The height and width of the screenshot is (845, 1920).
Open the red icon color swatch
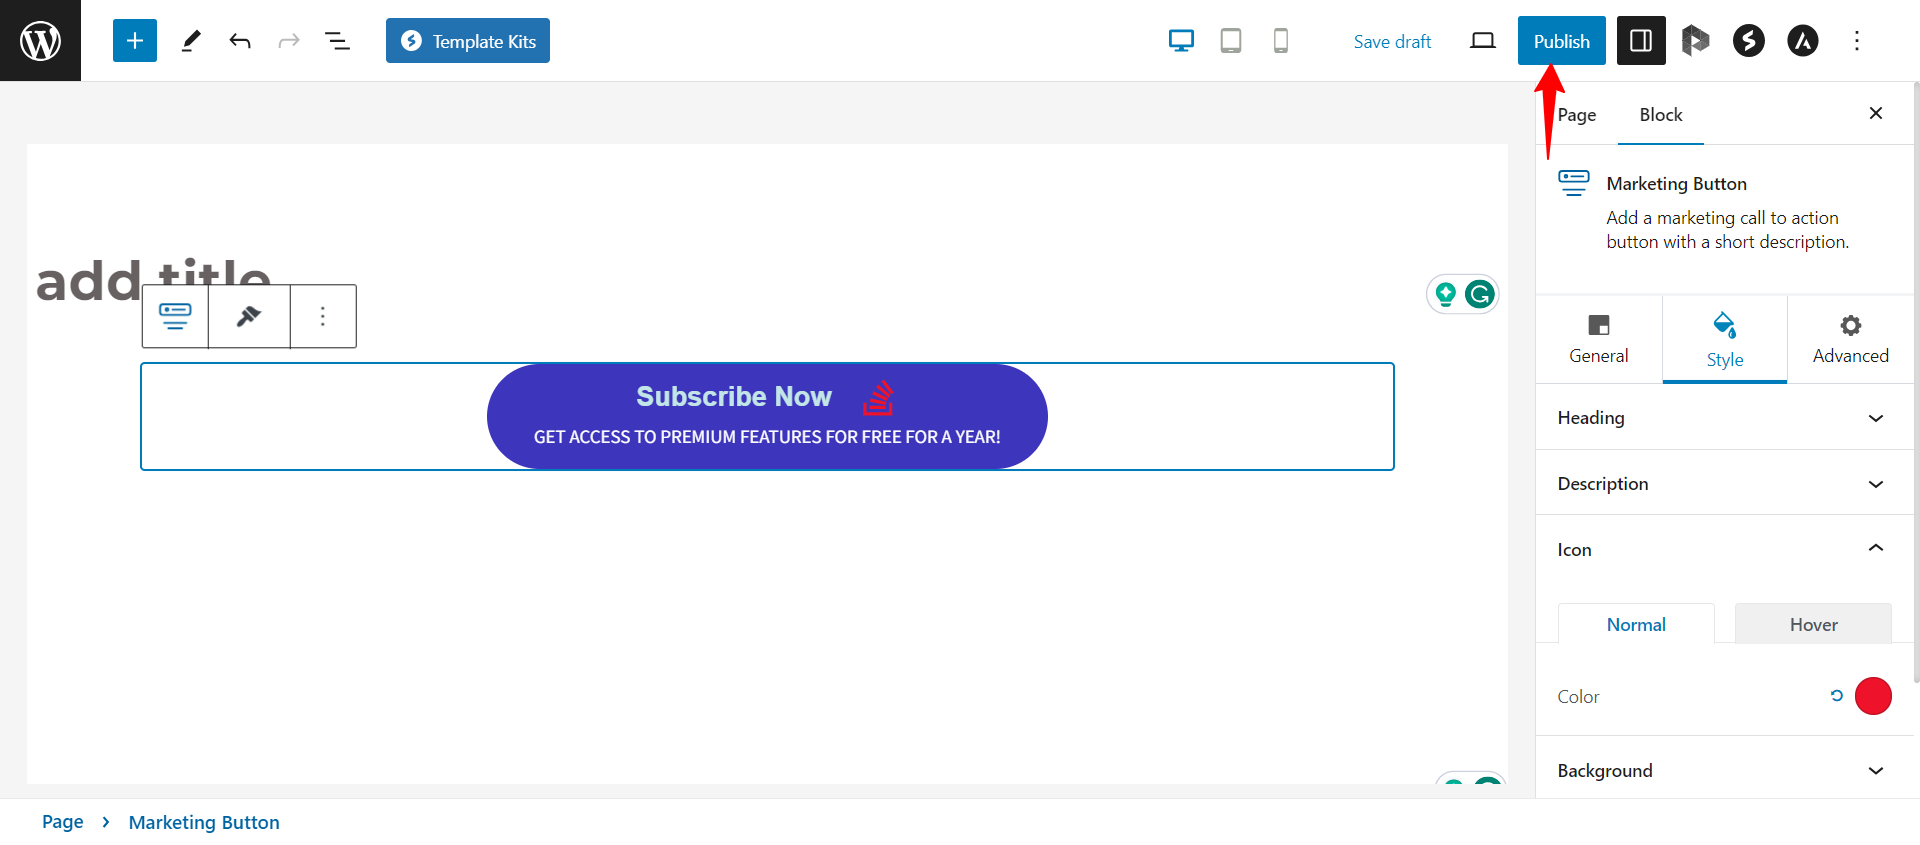1873,696
